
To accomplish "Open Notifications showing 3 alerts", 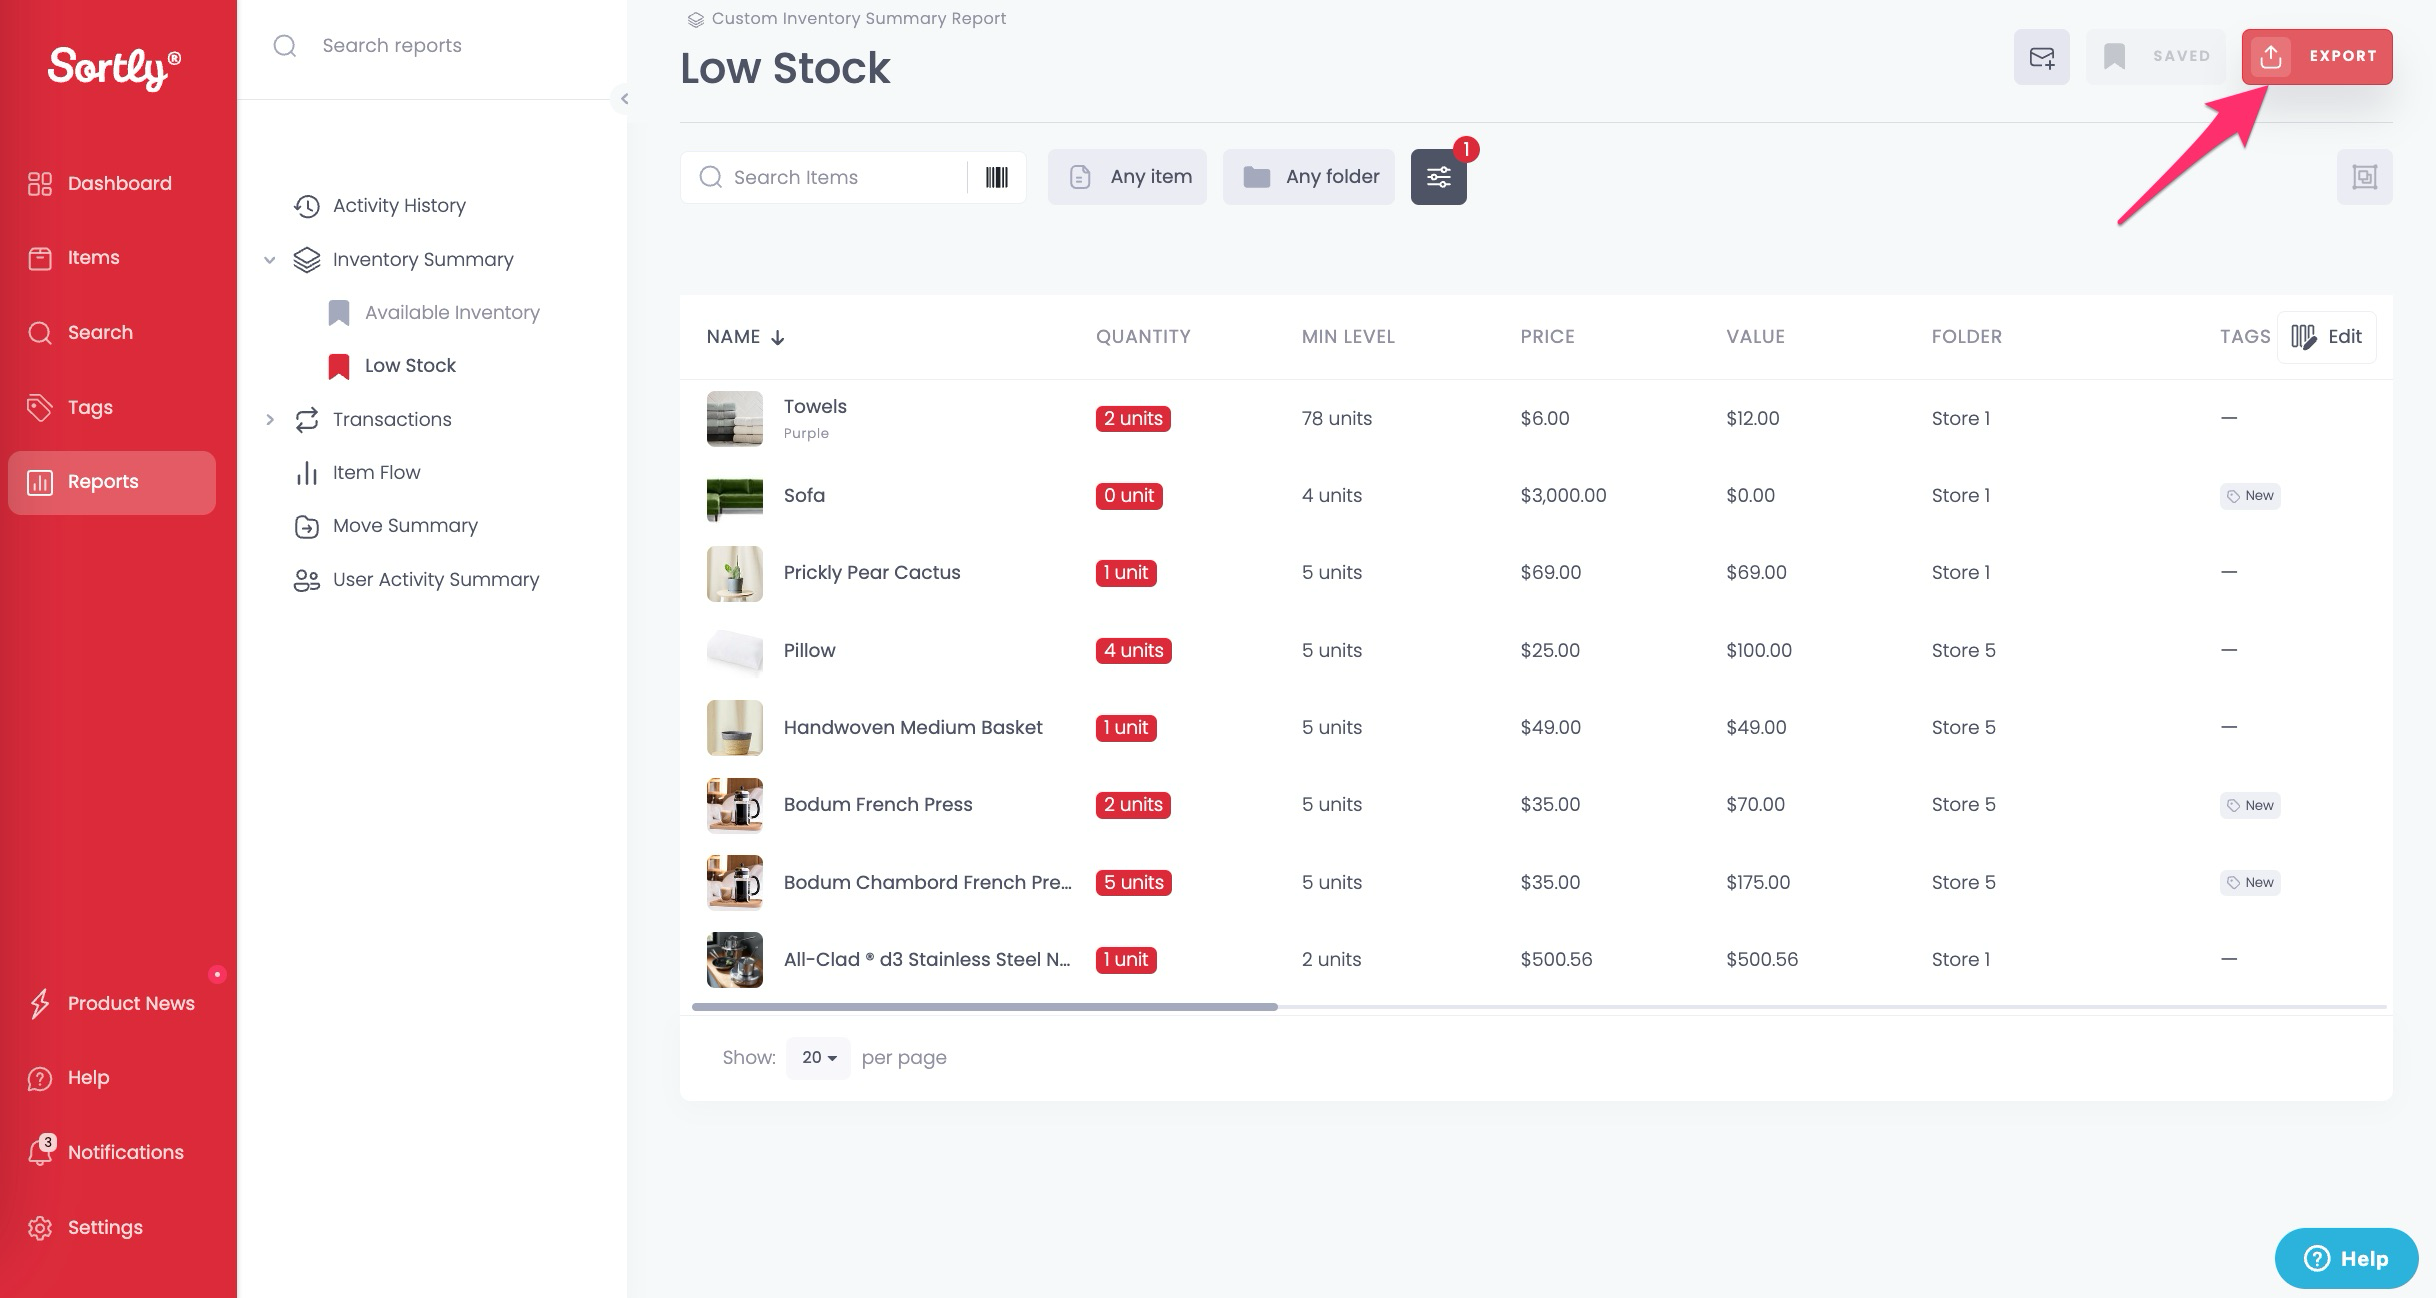I will tap(125, 1152).
